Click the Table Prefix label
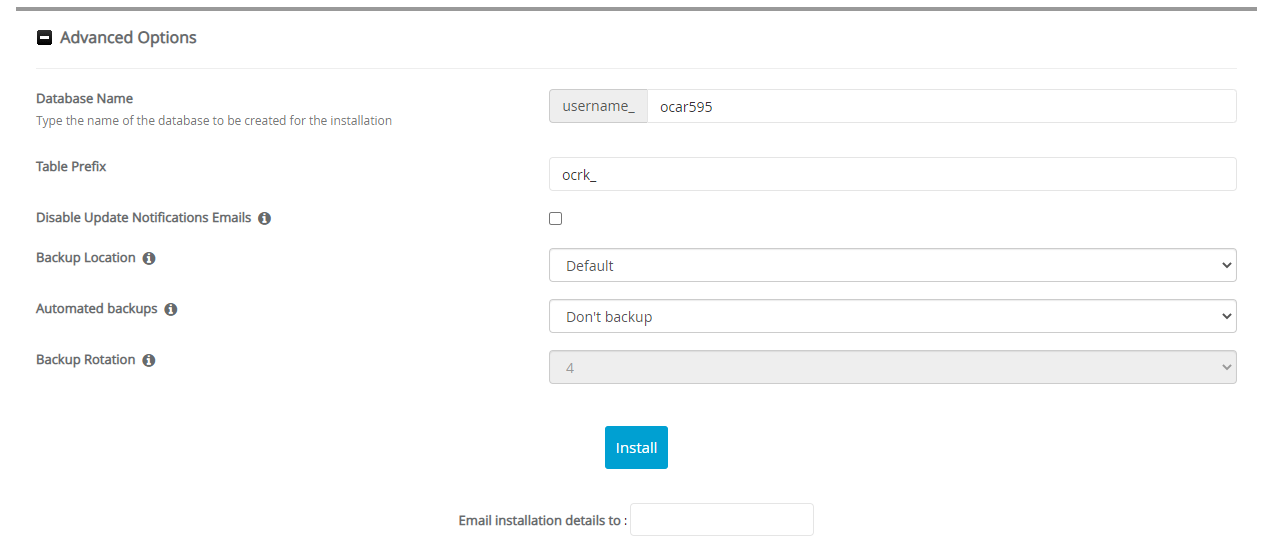Image resolution: width=1283 pixels, height=552 pixels. point(71,167)
